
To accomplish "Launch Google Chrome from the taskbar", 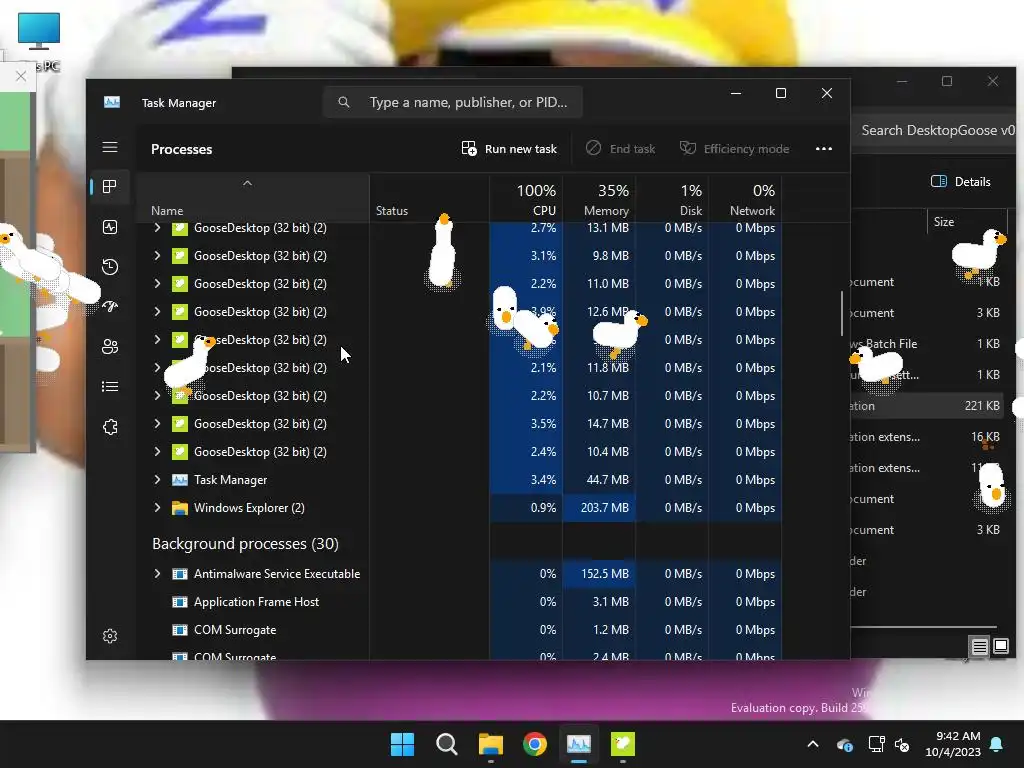I will (x=535, y=744).
